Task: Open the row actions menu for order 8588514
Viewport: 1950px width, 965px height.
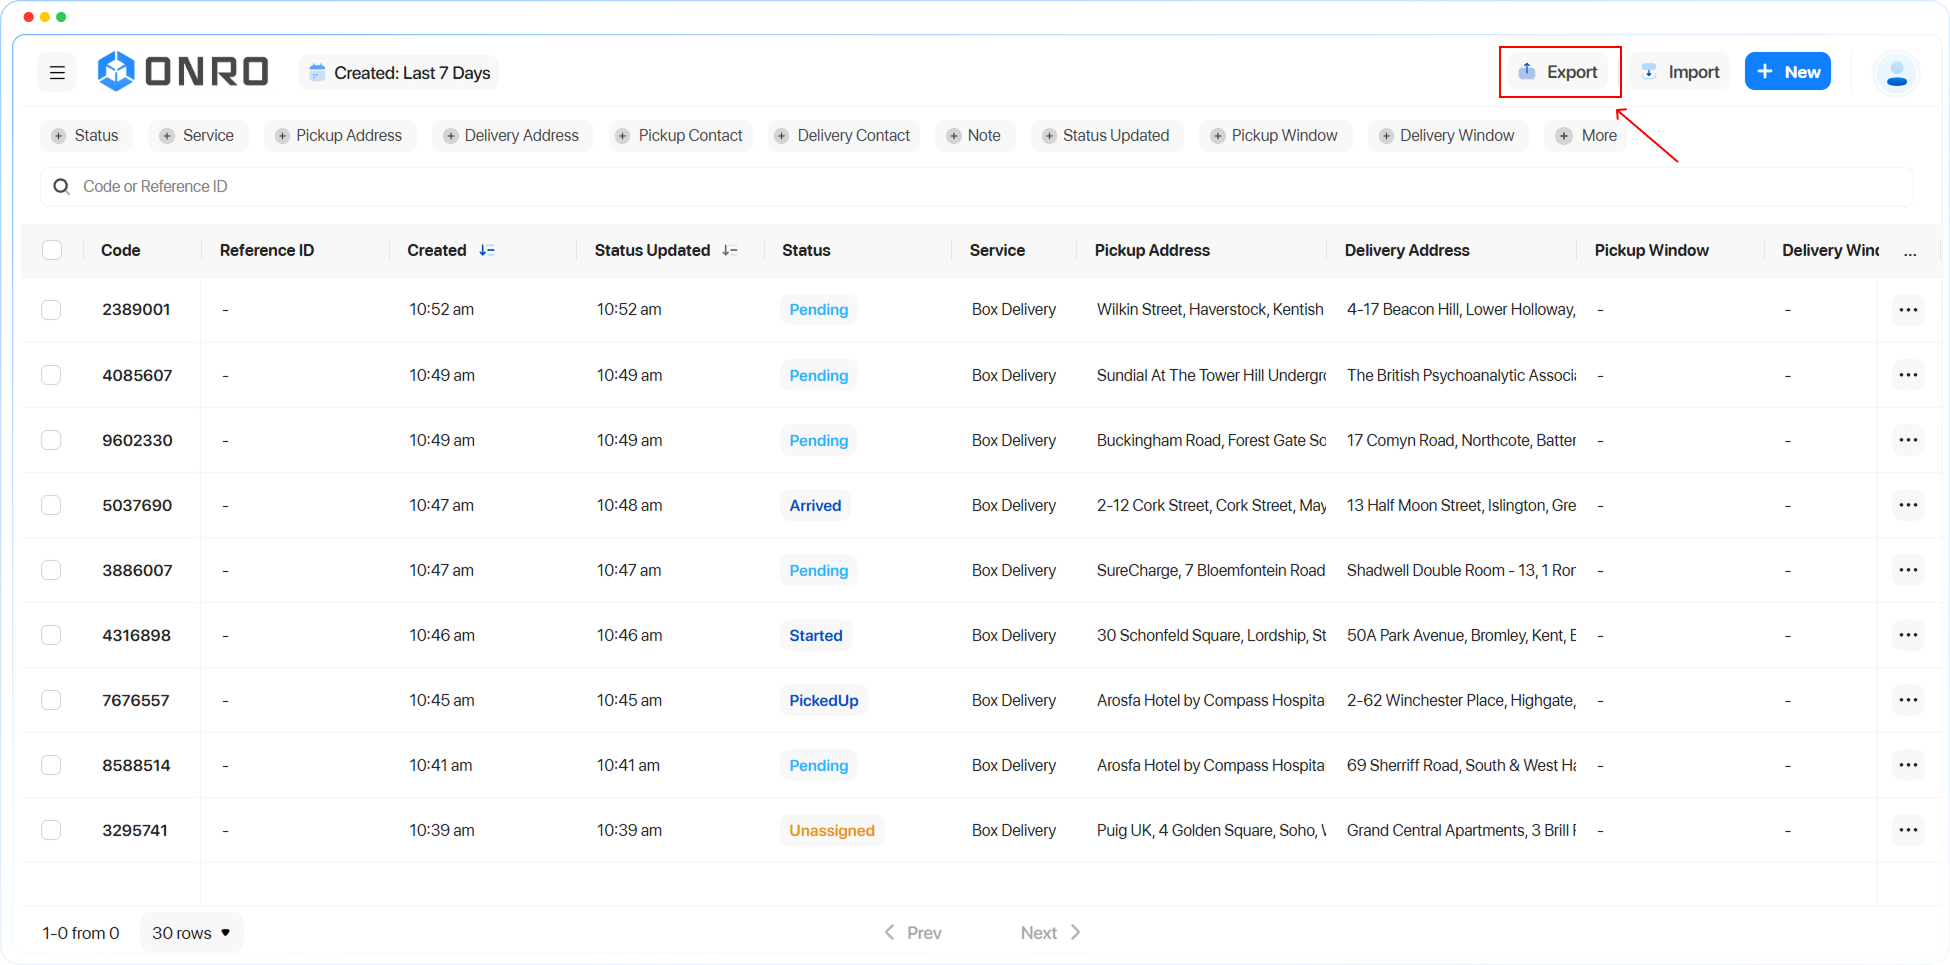Action: click(1908, 765)
